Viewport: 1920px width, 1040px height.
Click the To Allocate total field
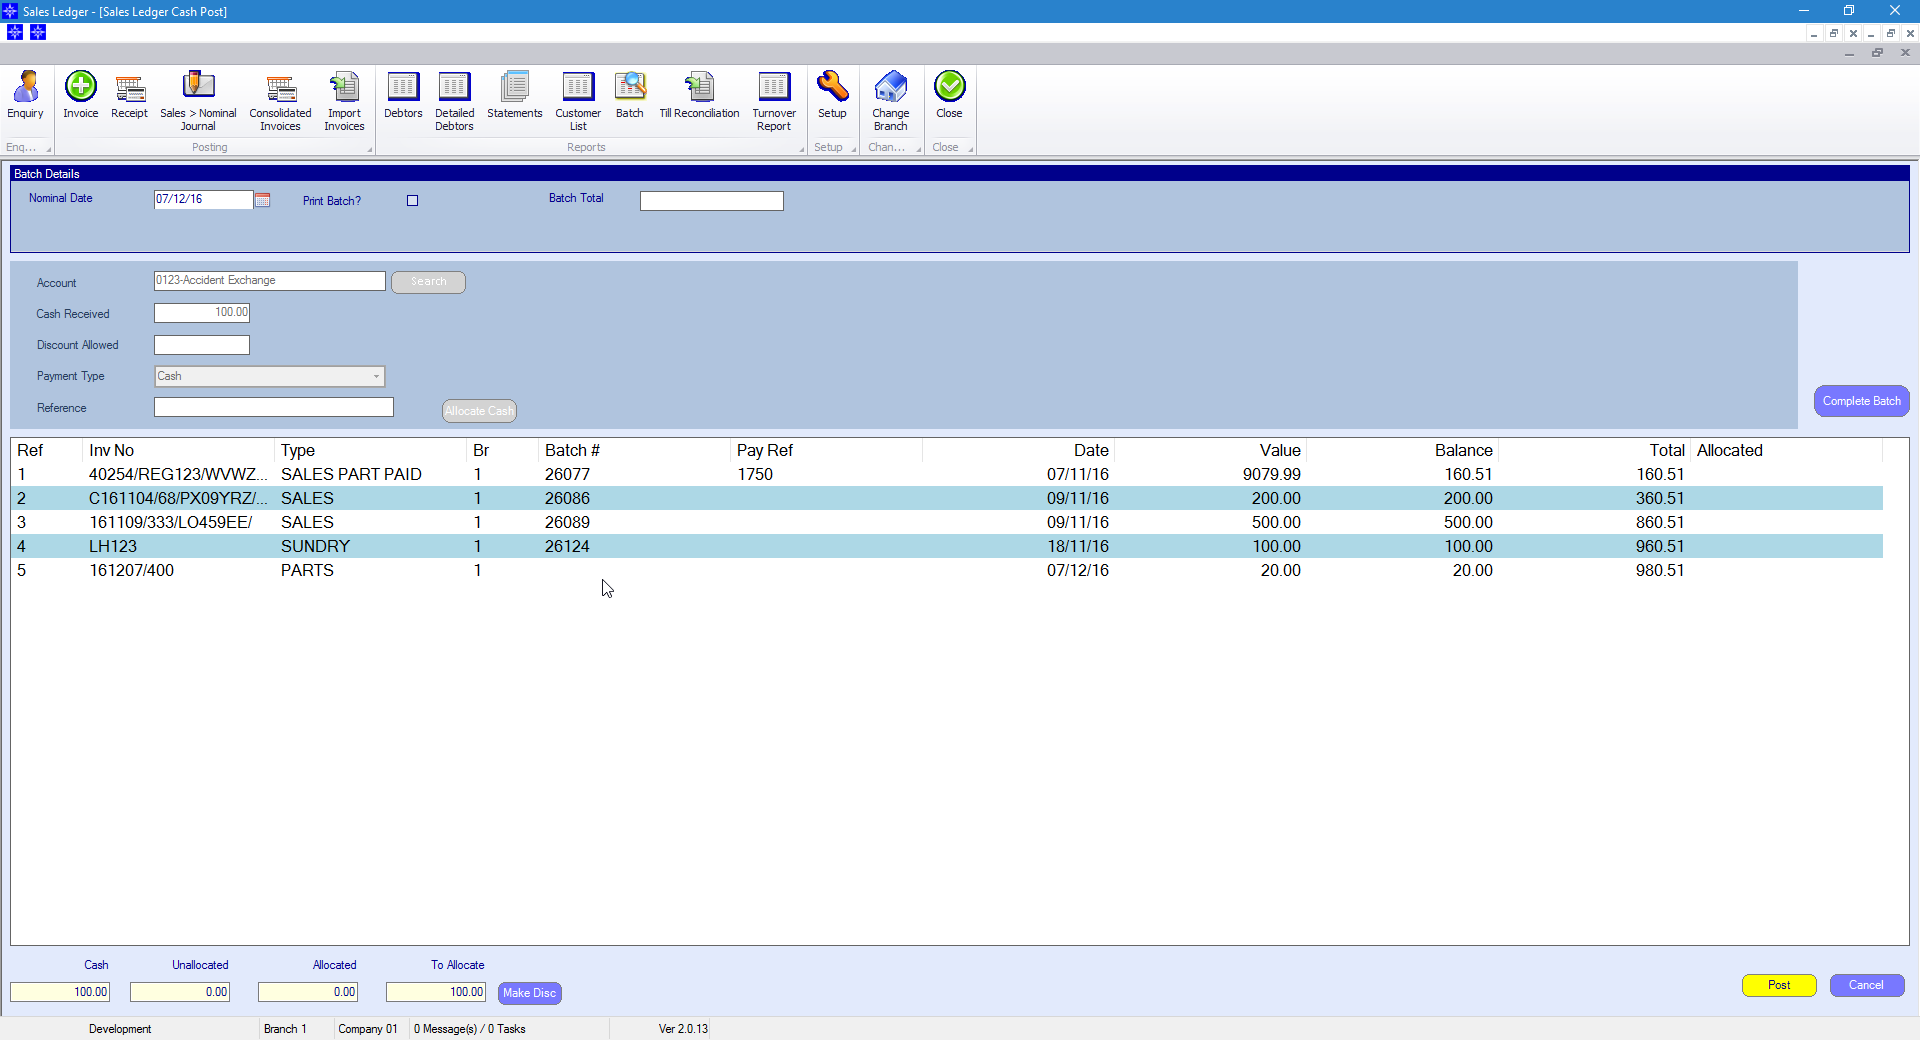pos(436,992)
